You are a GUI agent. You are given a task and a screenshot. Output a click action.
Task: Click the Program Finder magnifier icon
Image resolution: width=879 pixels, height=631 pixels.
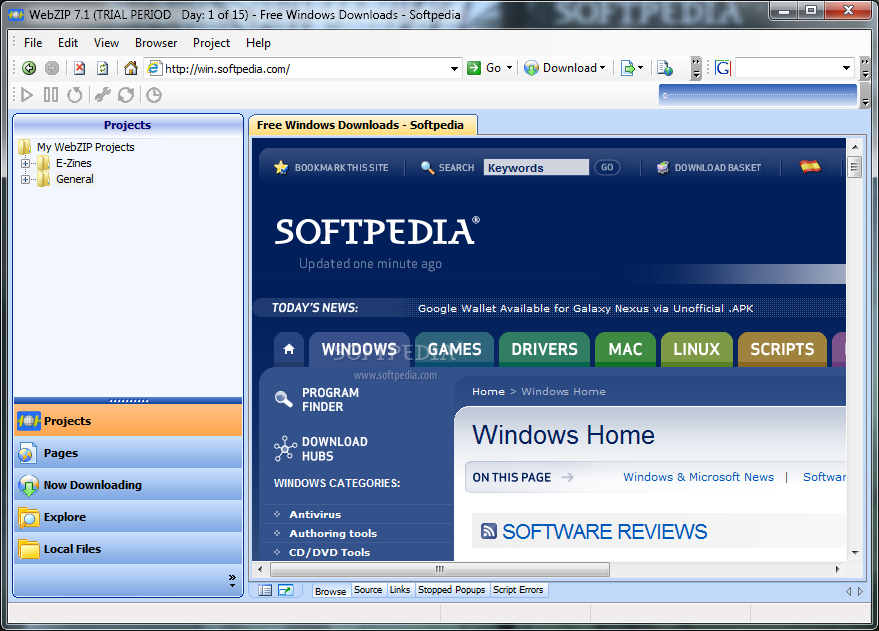(x=284, y=399)
